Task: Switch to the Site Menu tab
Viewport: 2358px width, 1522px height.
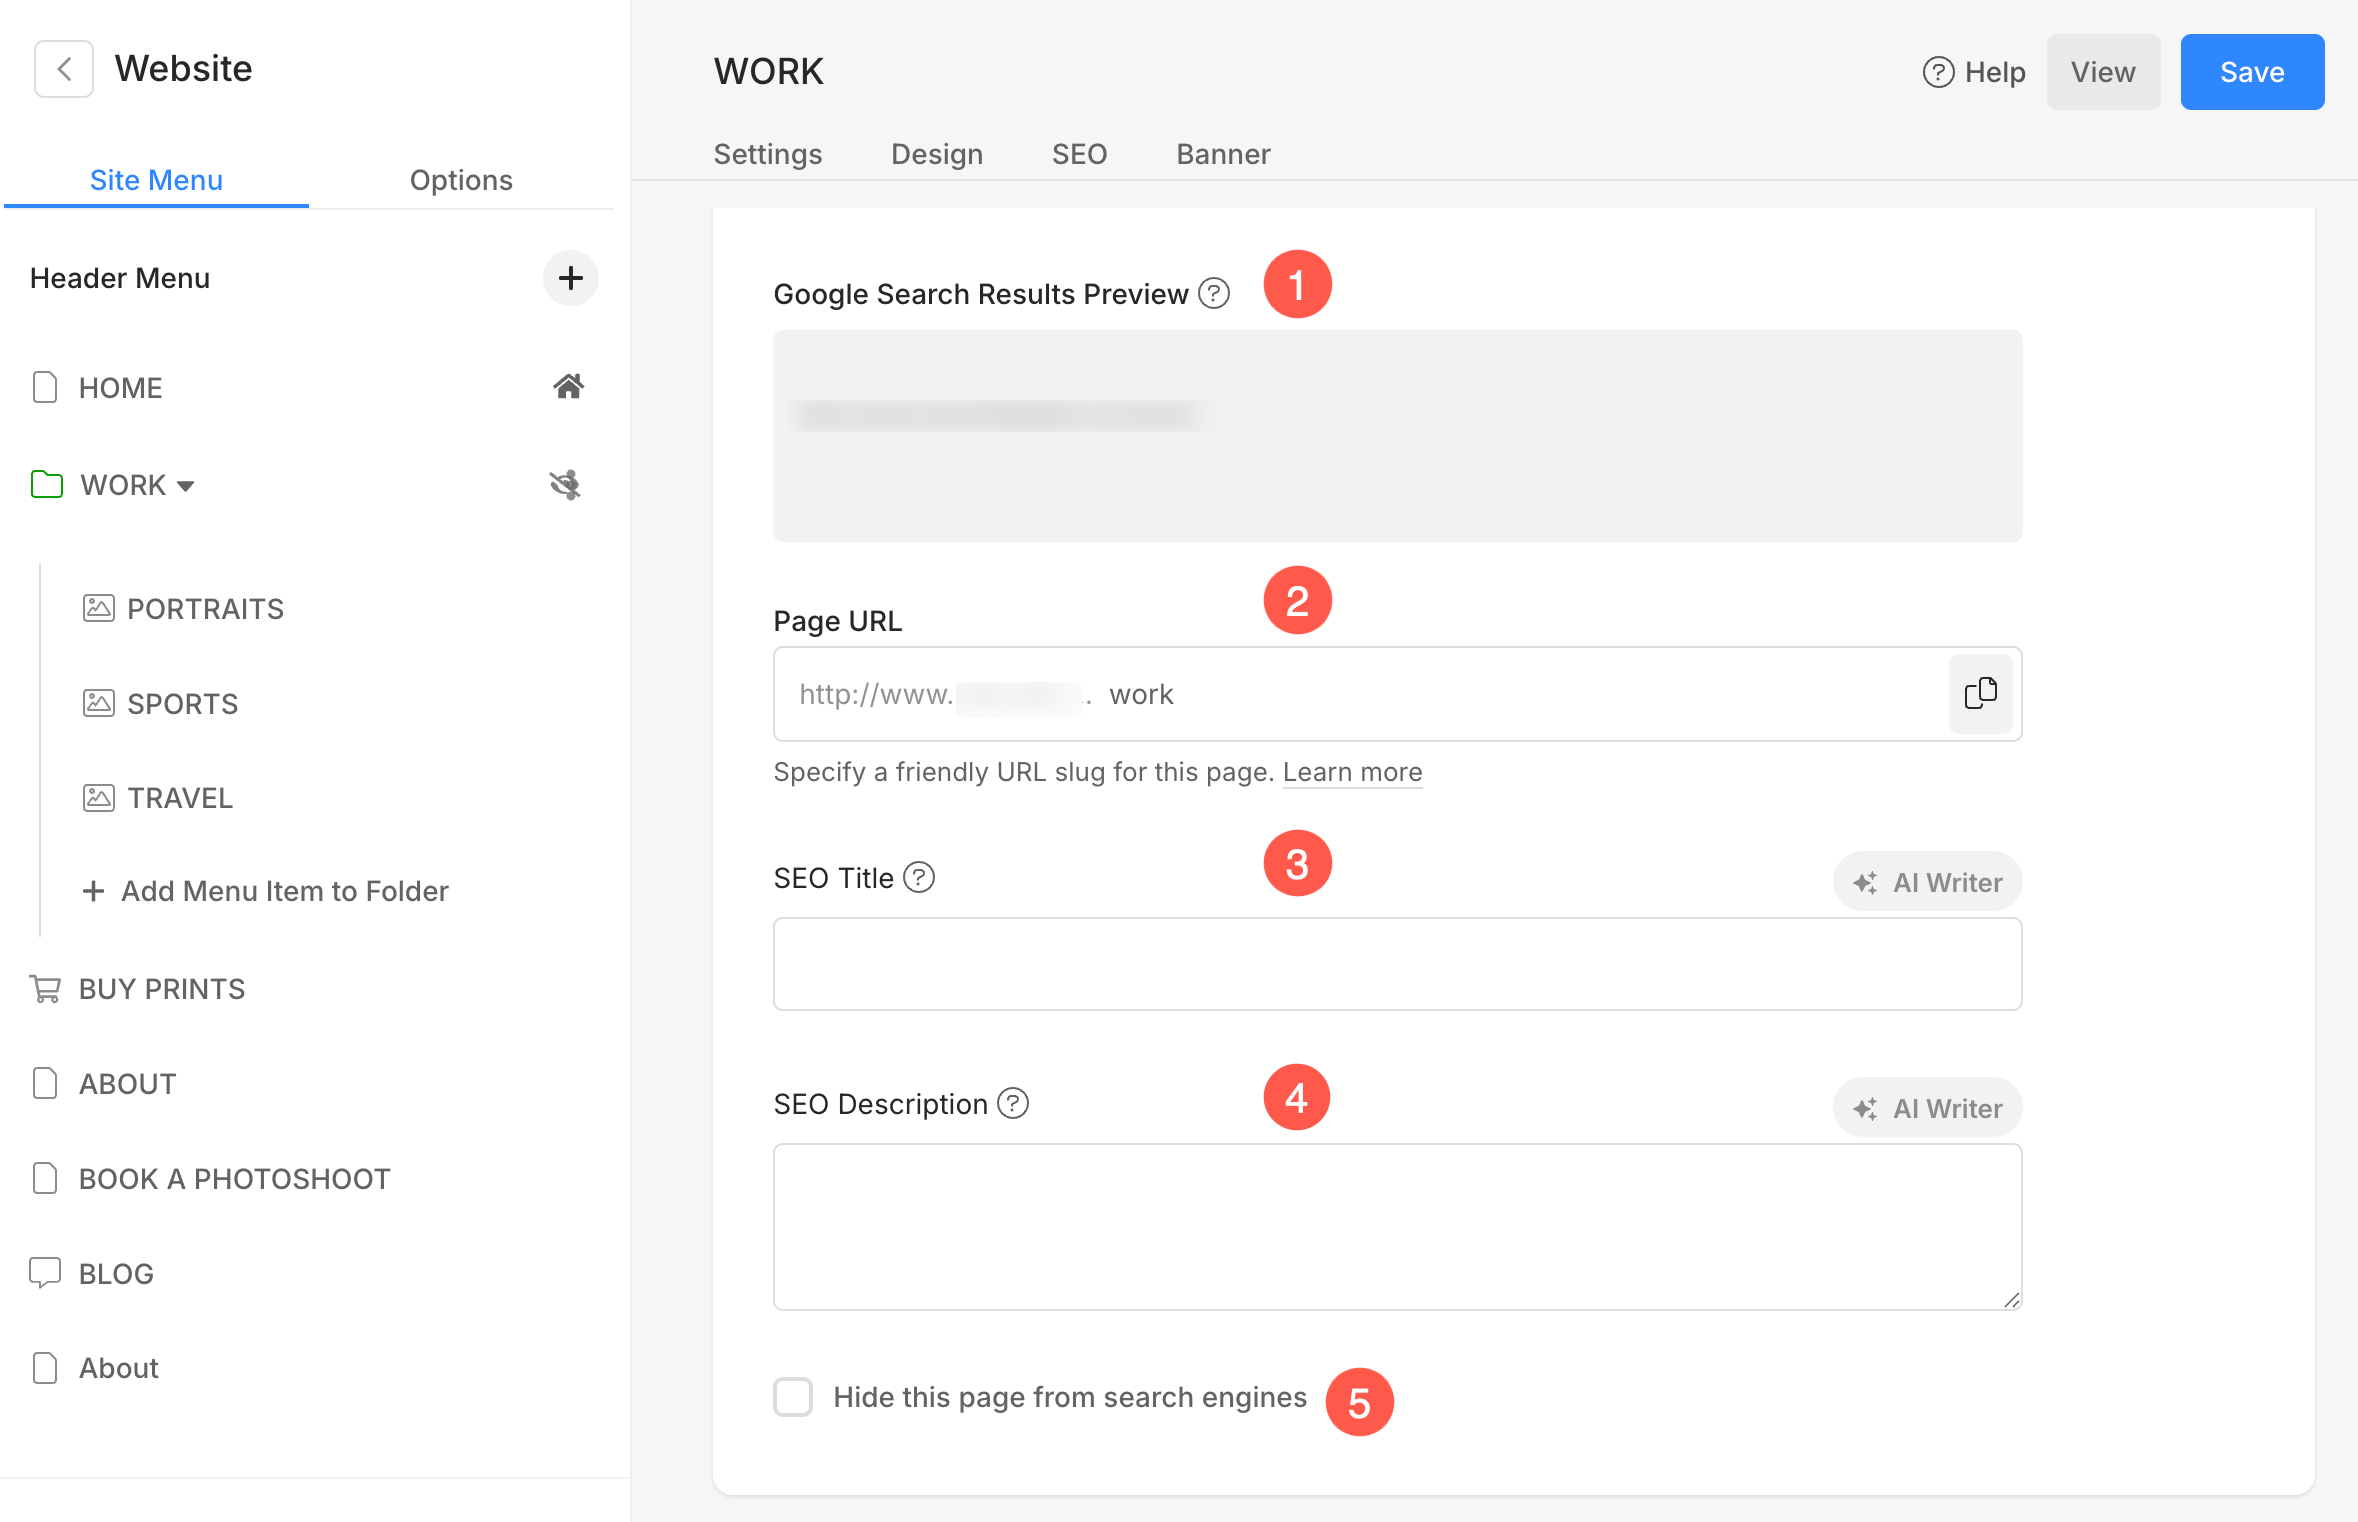Action: tap(156, 180)
